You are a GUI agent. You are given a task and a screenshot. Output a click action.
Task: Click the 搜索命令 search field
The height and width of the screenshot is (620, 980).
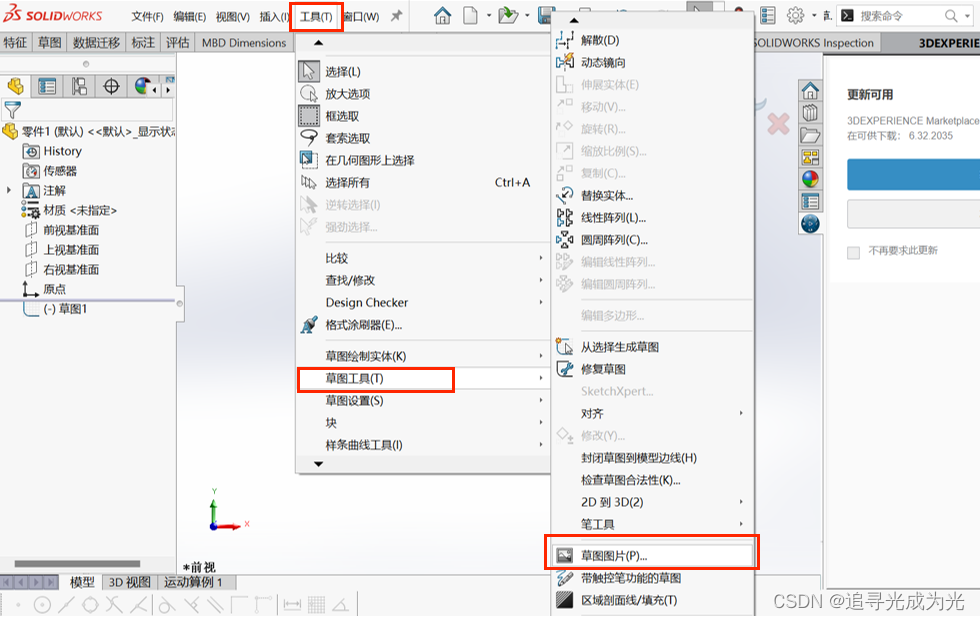point(899,16)
